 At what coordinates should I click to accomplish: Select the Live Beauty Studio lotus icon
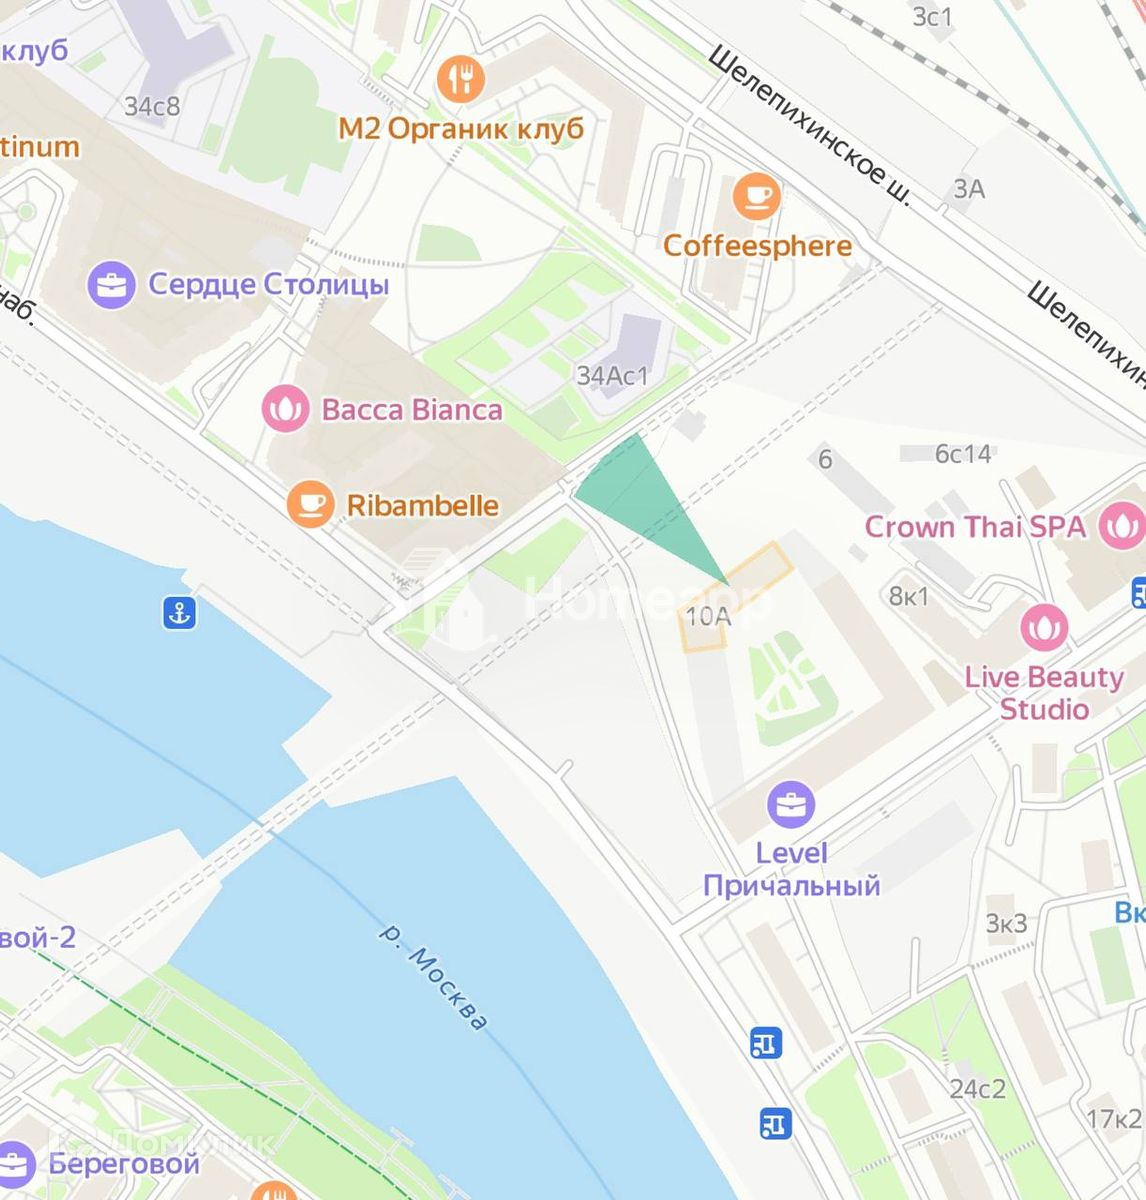1044,628
